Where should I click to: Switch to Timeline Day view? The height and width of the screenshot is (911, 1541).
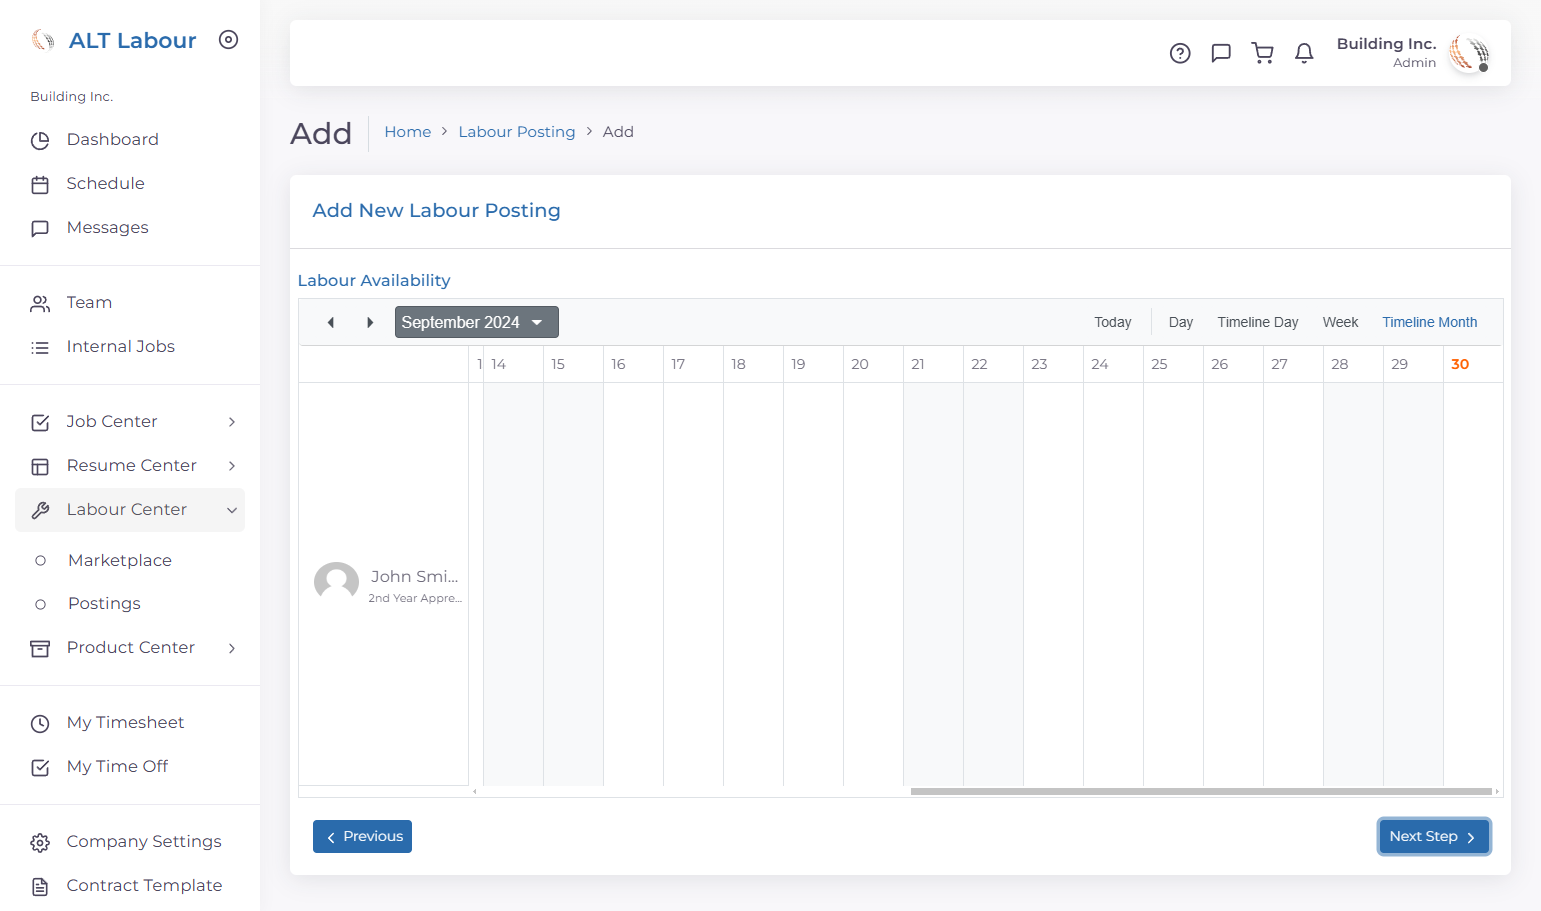click(x=1258, y=322)
